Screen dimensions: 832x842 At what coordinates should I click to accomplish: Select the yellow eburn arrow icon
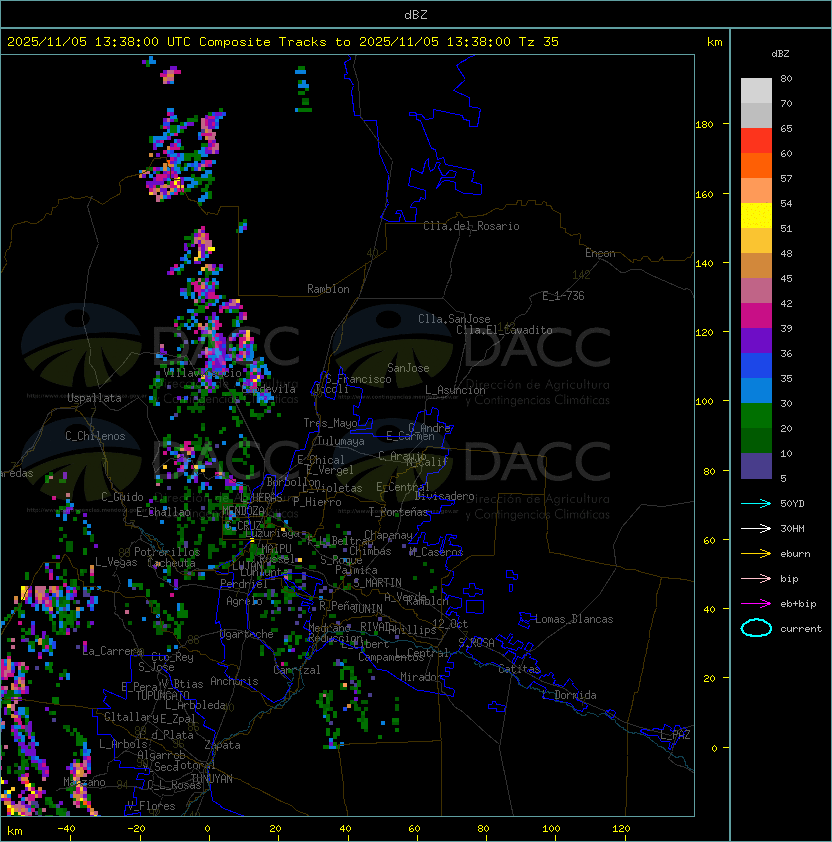pyautogui.click(x=756, y=554)
